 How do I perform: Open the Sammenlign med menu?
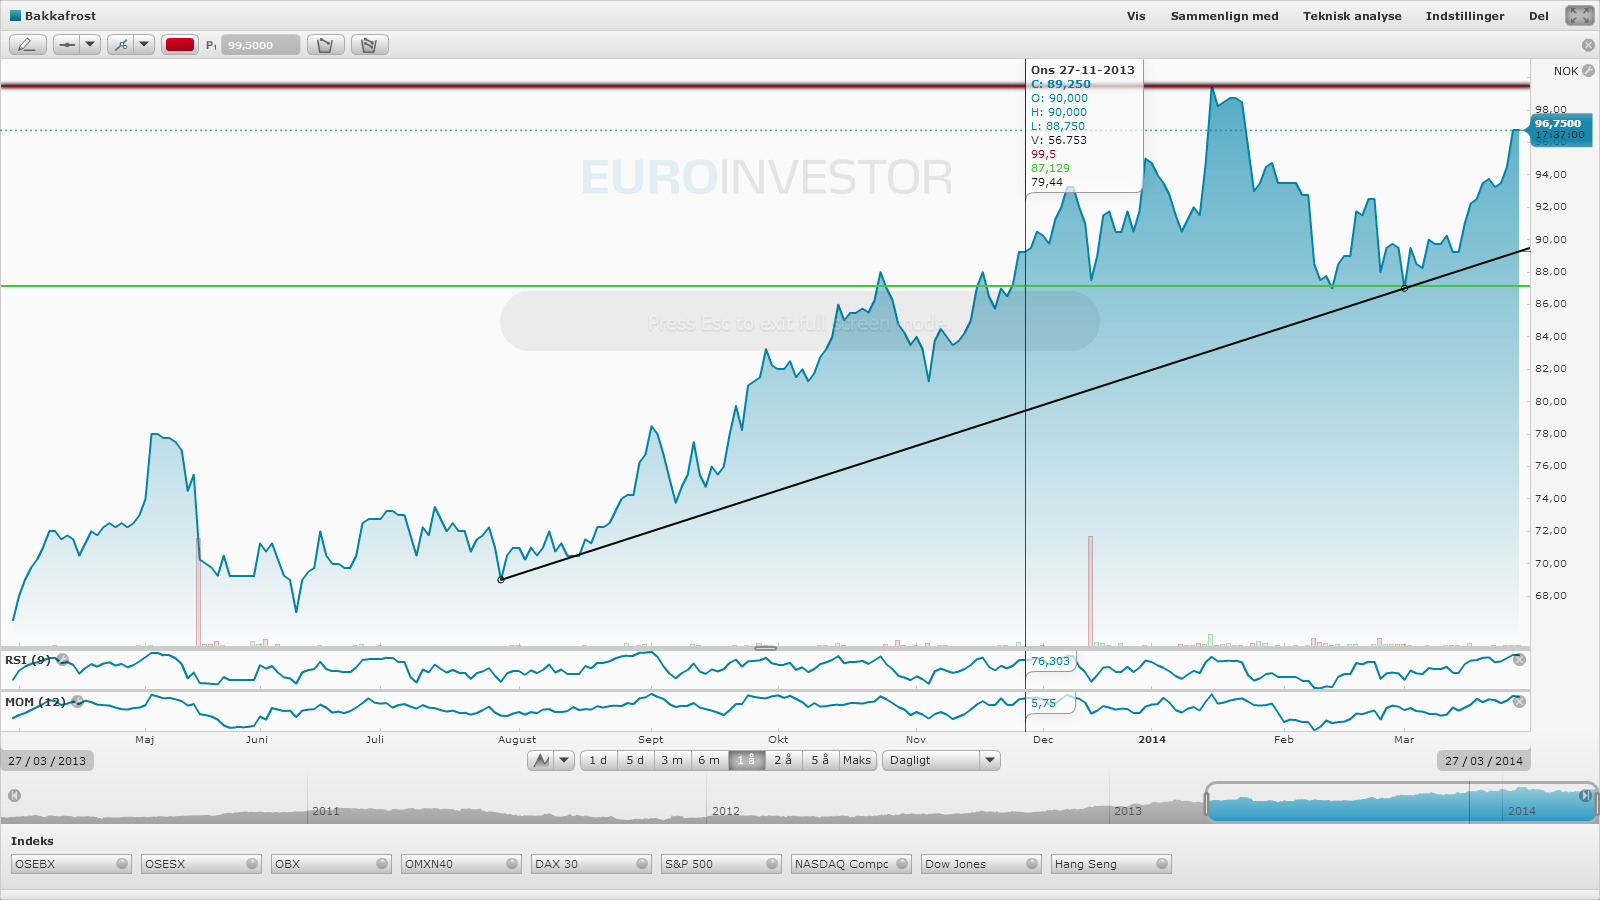point(1224,16)
